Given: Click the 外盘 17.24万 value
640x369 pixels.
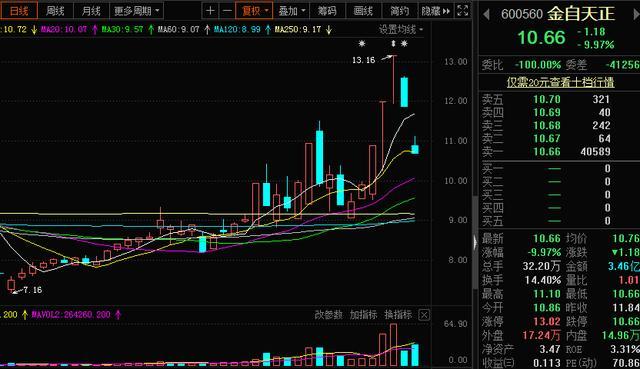Looking at the screenshot, I should click(x=541, y=335).
